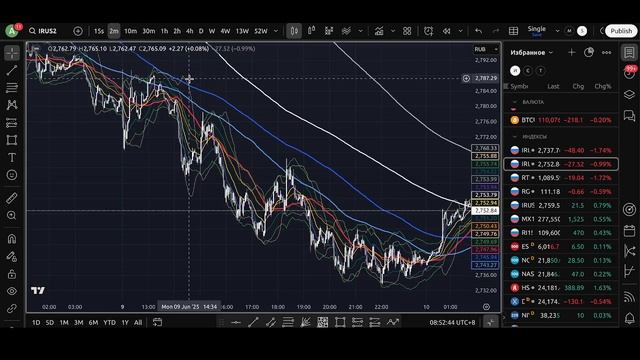Expand the replay options dropdown arrow
Screen dimensions: 640x360
tap(460, 31)
